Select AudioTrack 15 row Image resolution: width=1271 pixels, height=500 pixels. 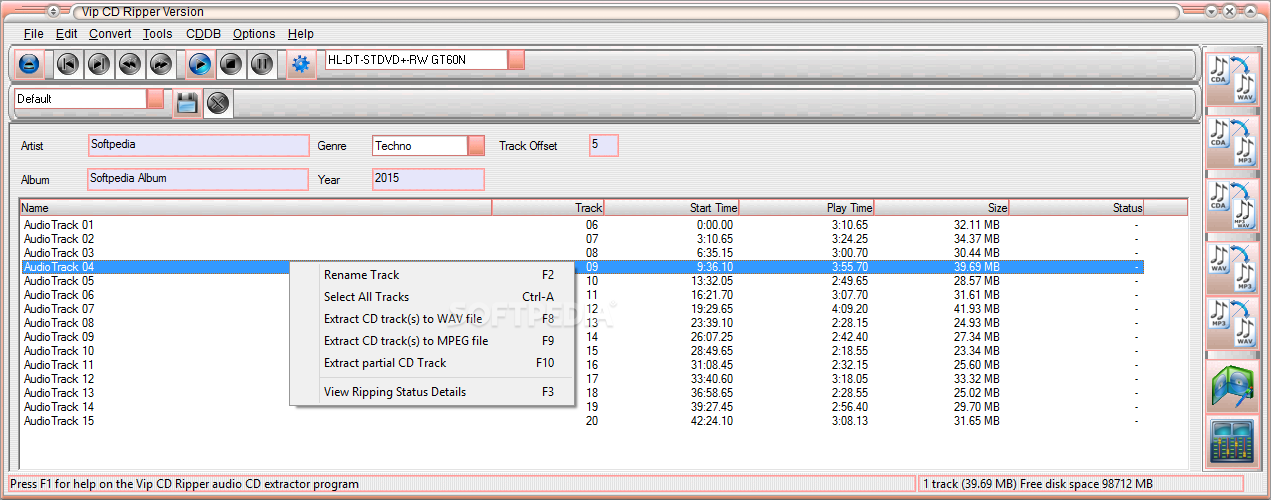(x=582, y=421)
